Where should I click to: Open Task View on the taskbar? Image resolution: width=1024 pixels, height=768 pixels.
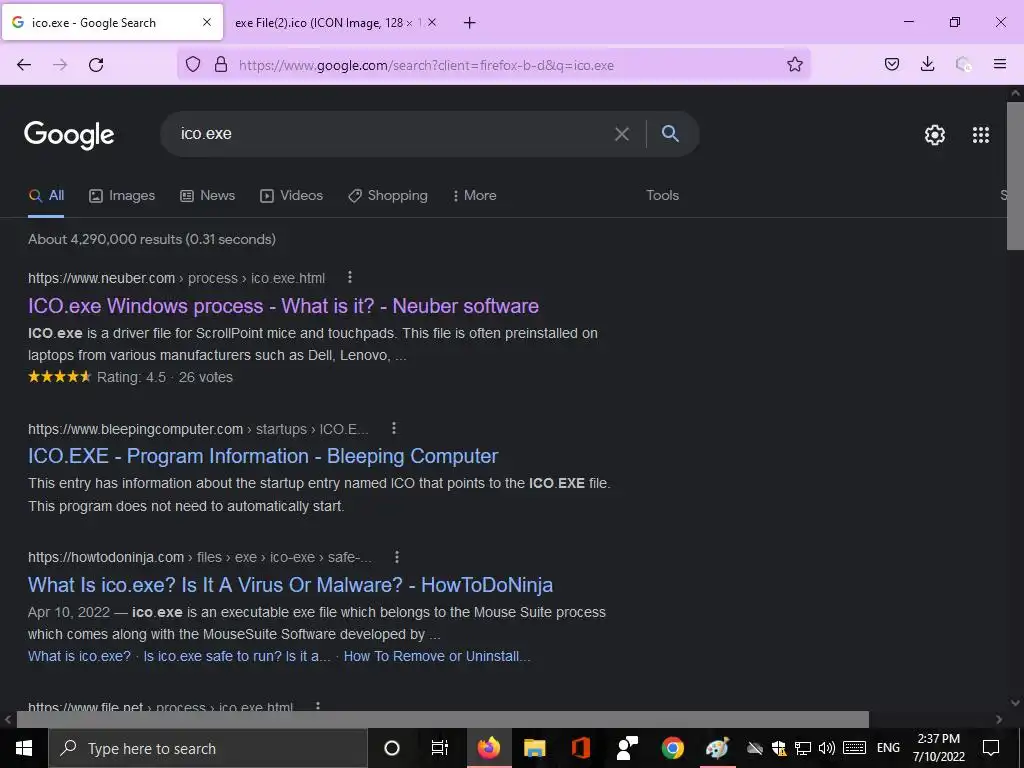[x=440, y=748]
